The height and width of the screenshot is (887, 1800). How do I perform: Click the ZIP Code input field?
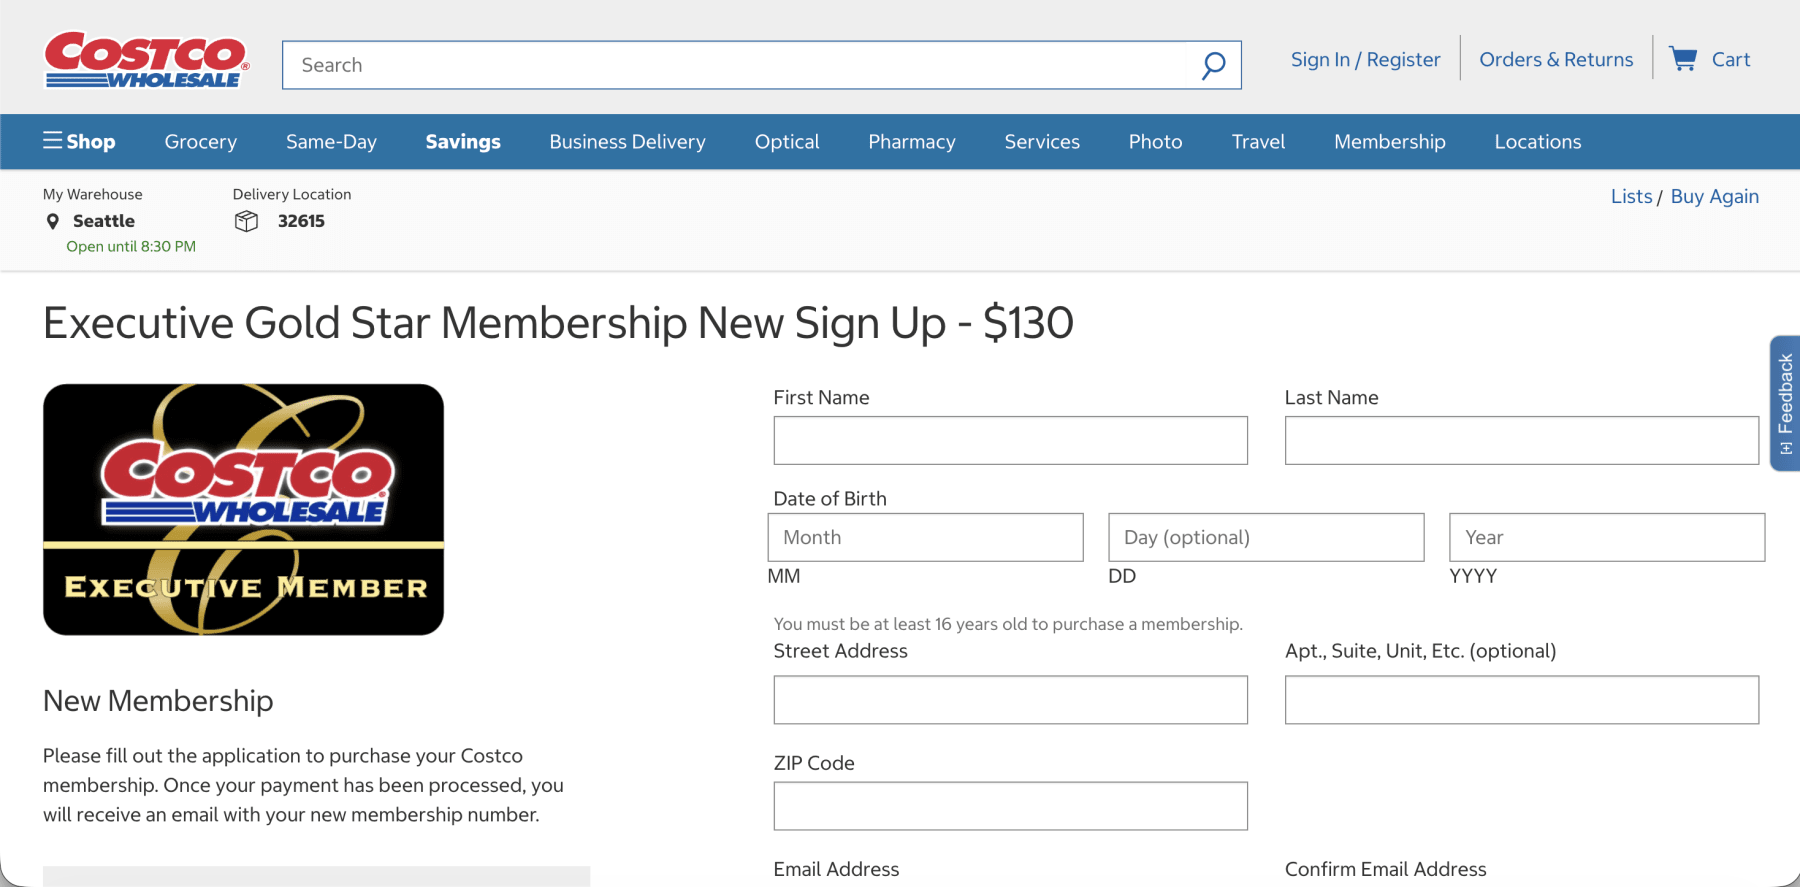tap(1010, 806)
